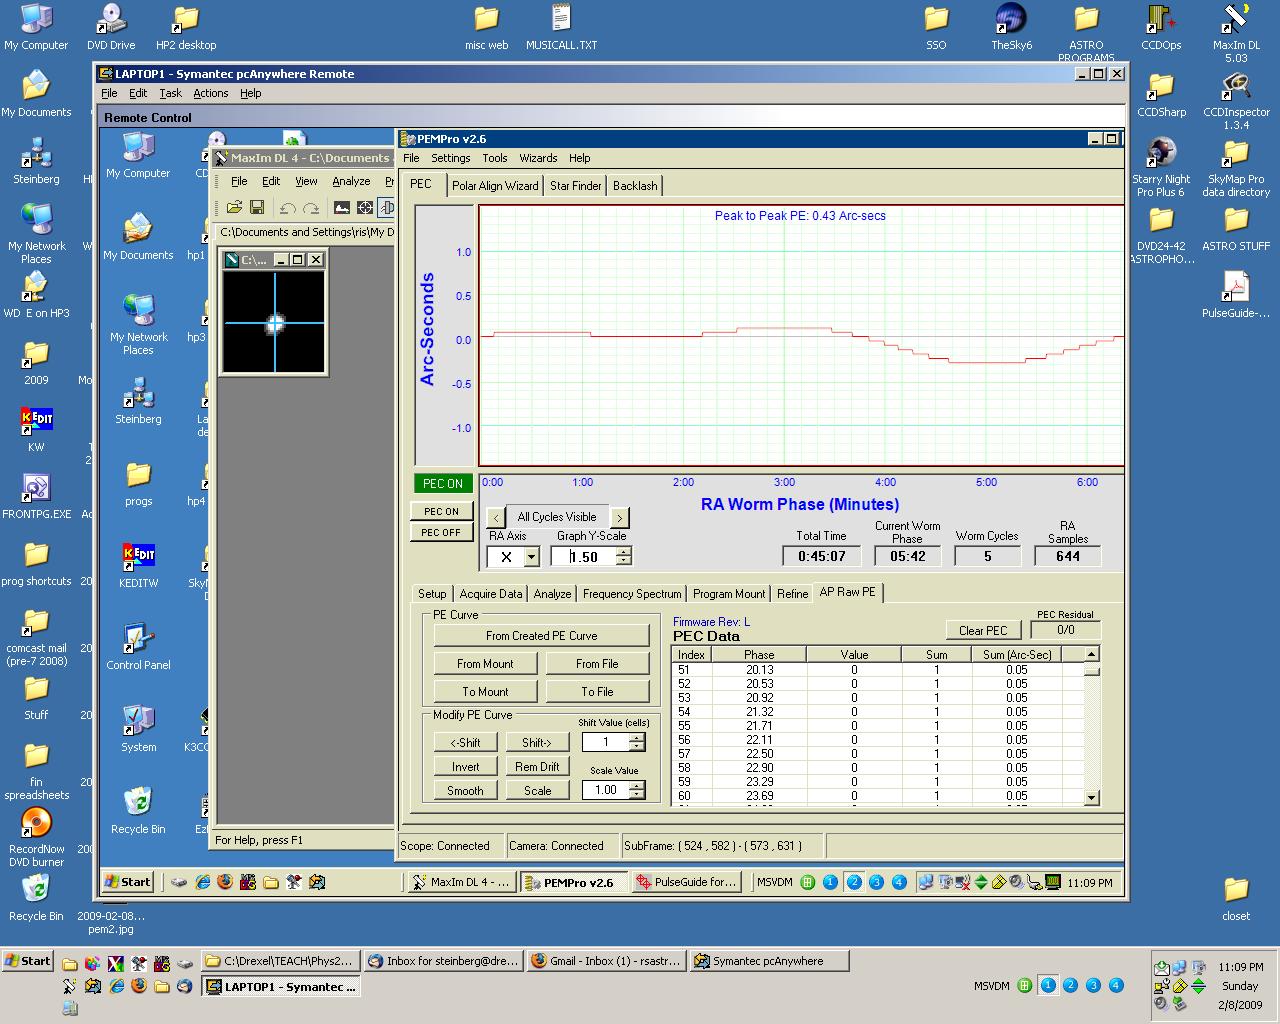The image size is (1280, 1024).
Task: Open the Starry Night Pro Plus 6 icon
Action: tap(1161, 167)
